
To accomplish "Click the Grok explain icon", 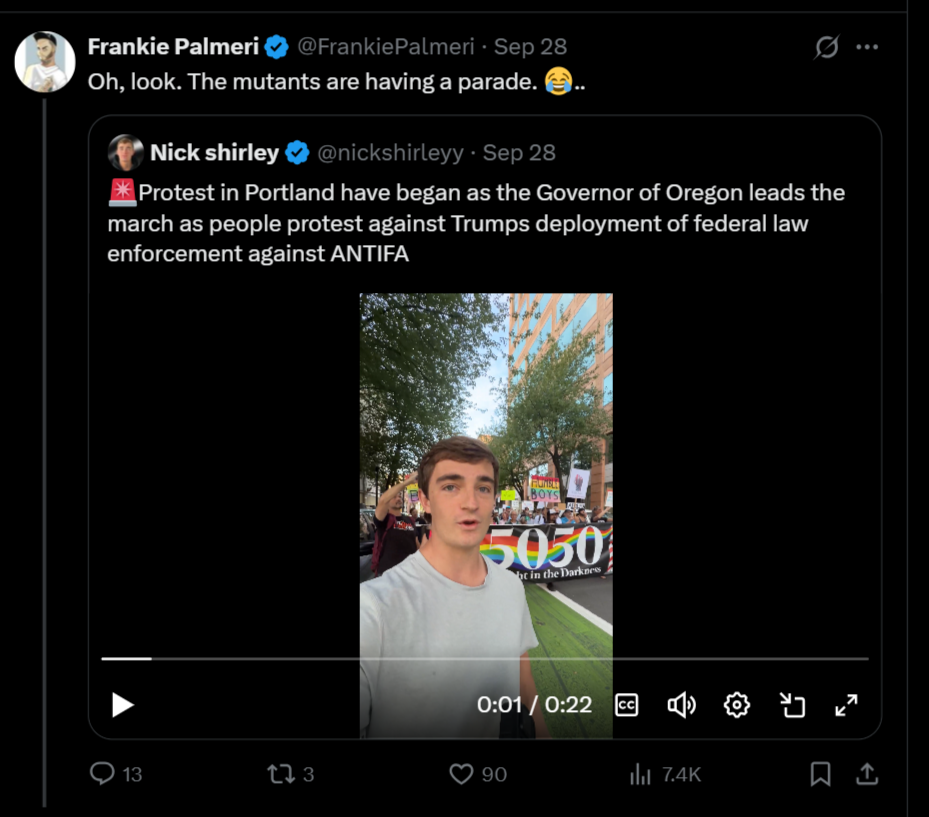I will (826, 47).
